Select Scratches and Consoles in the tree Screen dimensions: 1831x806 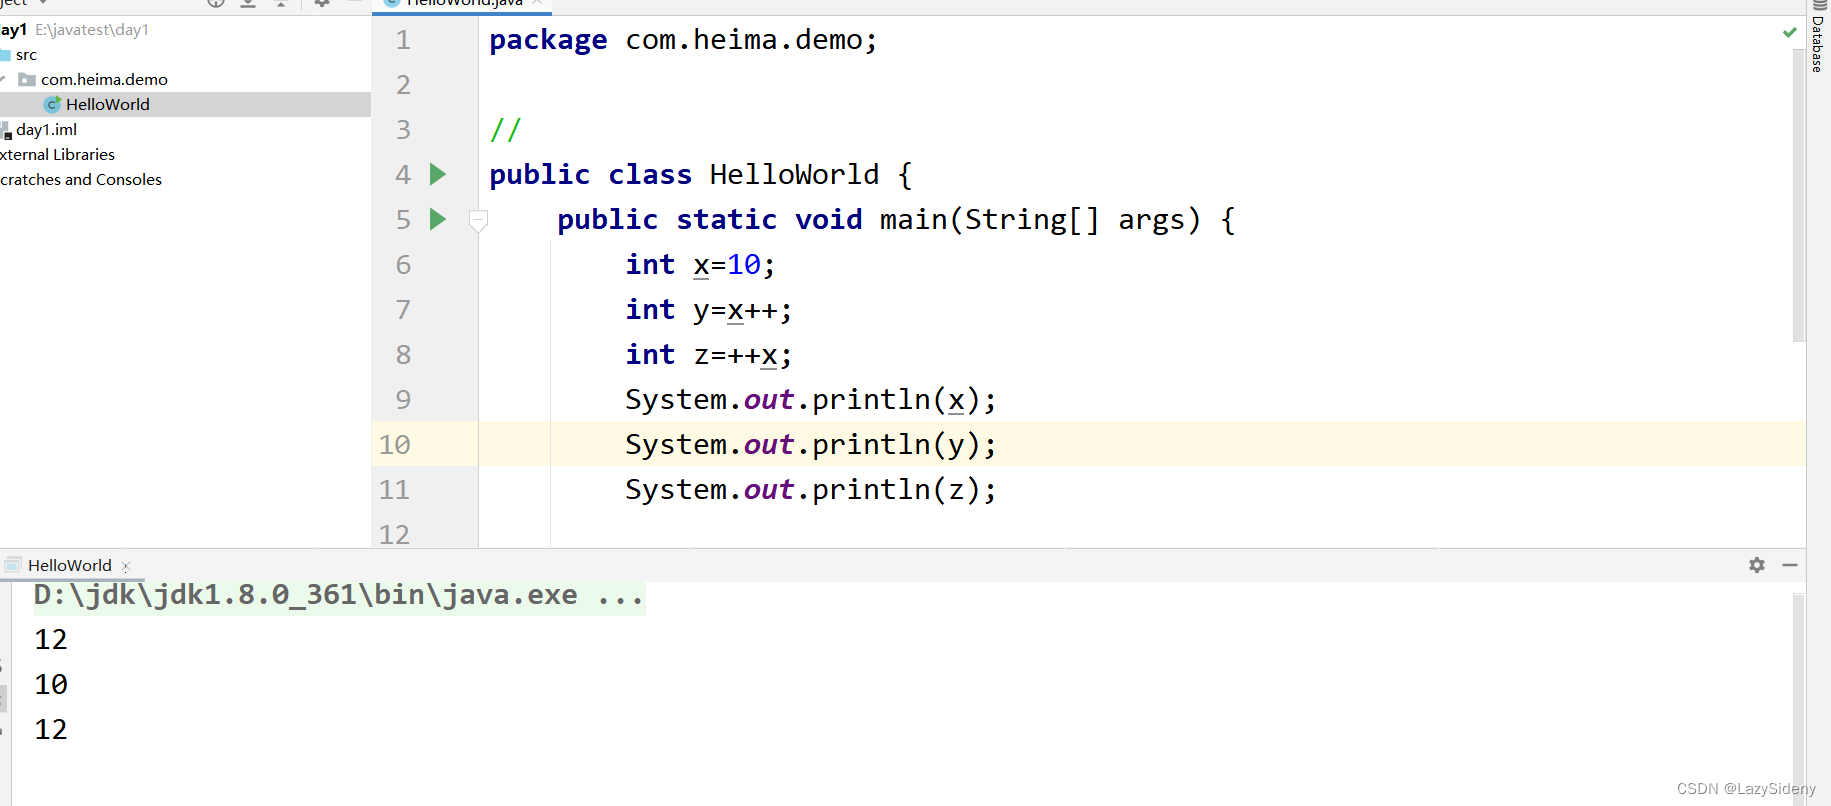pyautogui.click(x=81, y=179)
